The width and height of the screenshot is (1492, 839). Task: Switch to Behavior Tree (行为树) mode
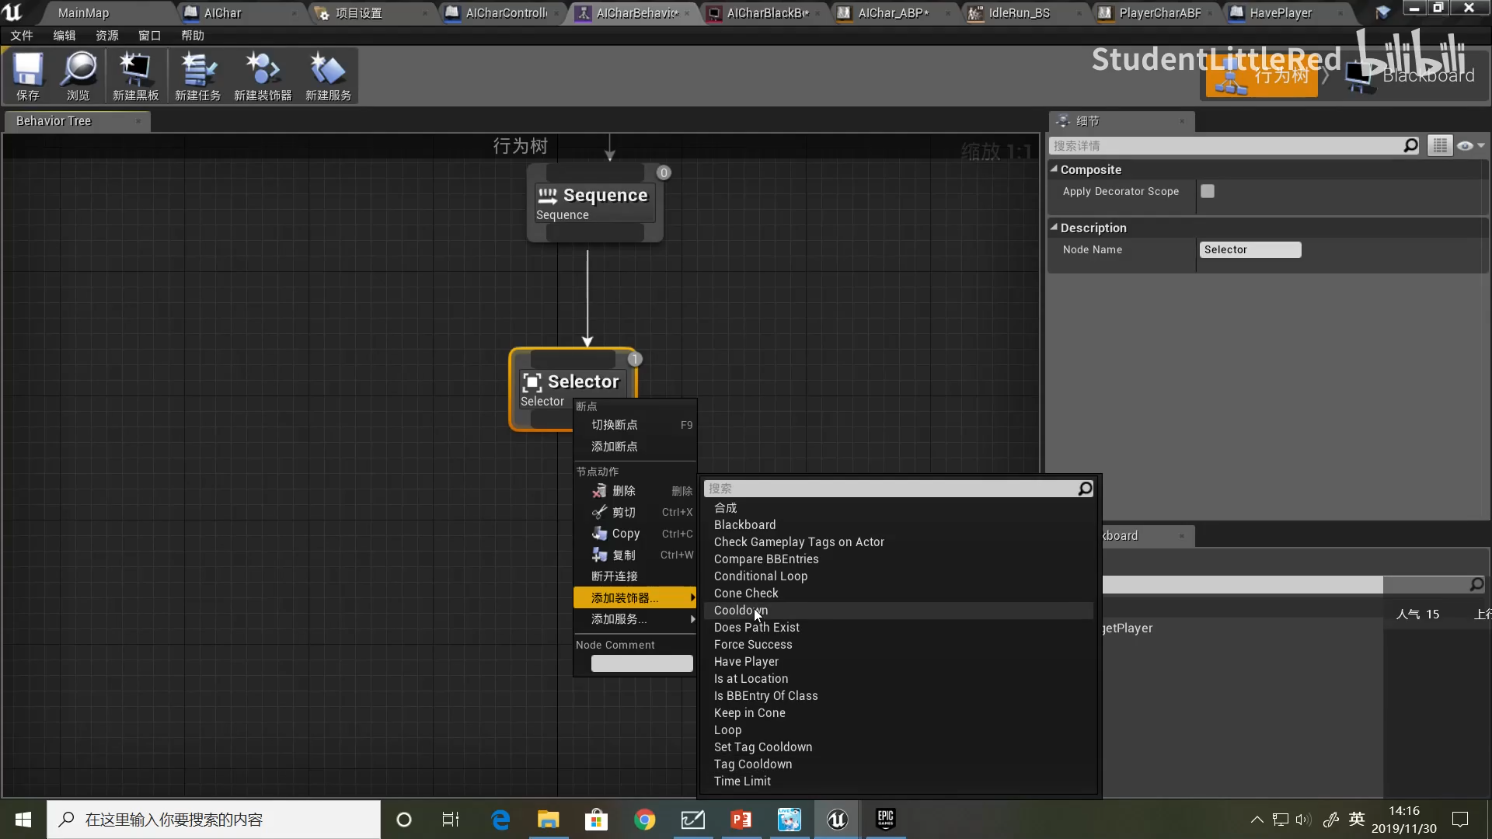pos(1261,76)
